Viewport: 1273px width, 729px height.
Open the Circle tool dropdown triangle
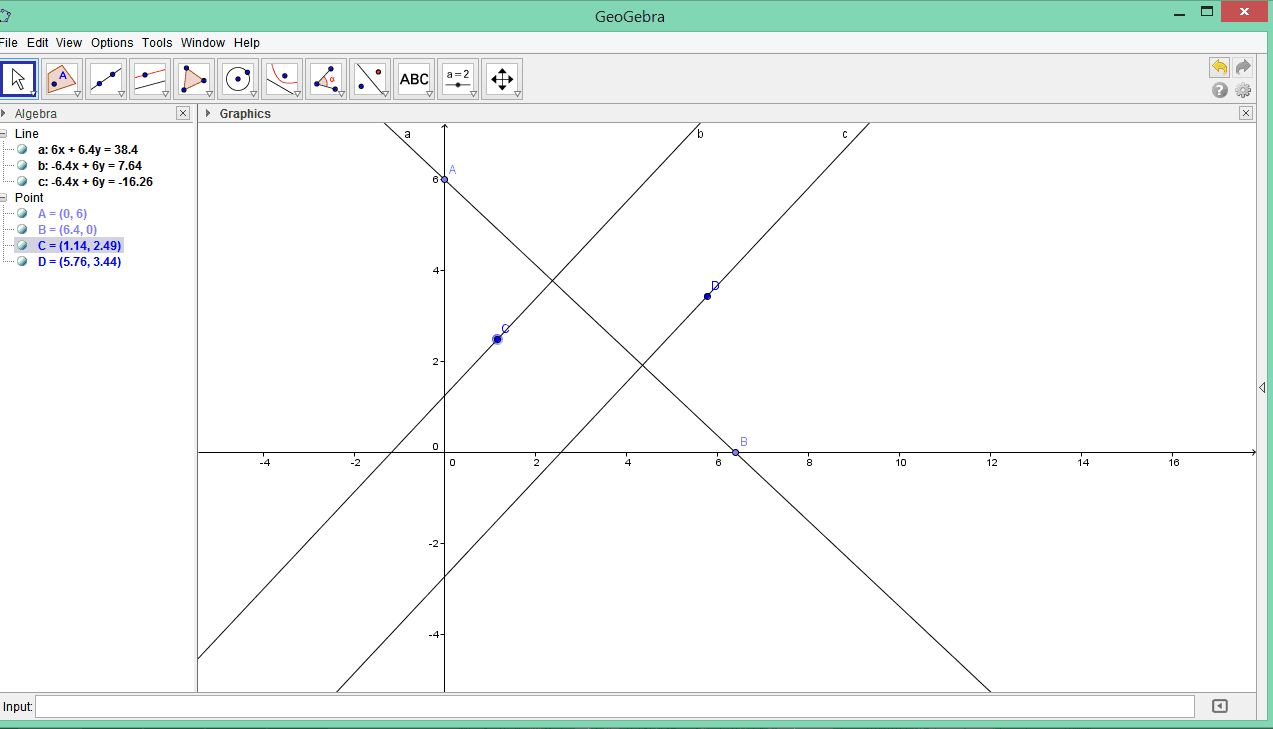pyautogui.click(x=253, y=94)
